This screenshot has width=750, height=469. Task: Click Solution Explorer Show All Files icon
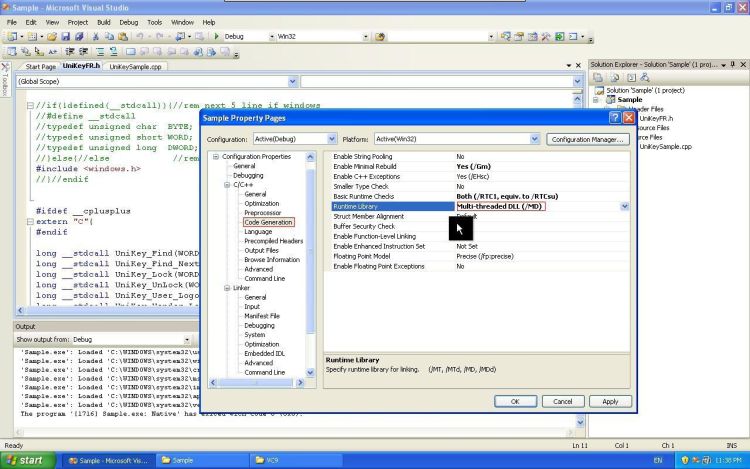[x=615, y=77]
